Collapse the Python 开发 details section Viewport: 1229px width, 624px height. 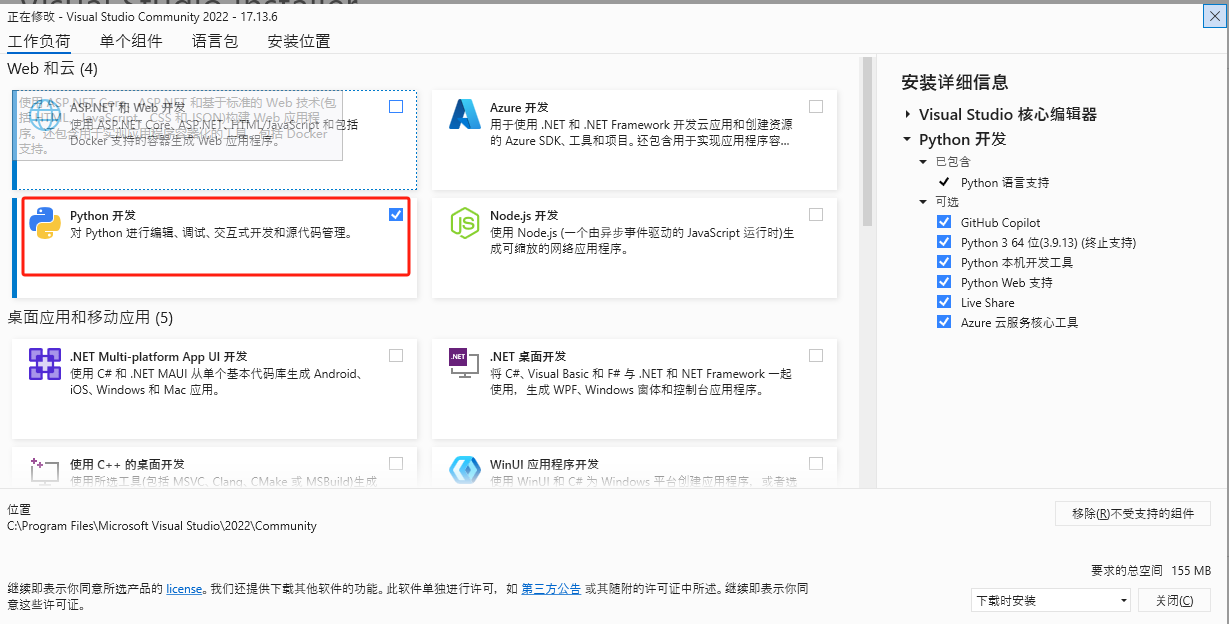click(x=907, y=140)
